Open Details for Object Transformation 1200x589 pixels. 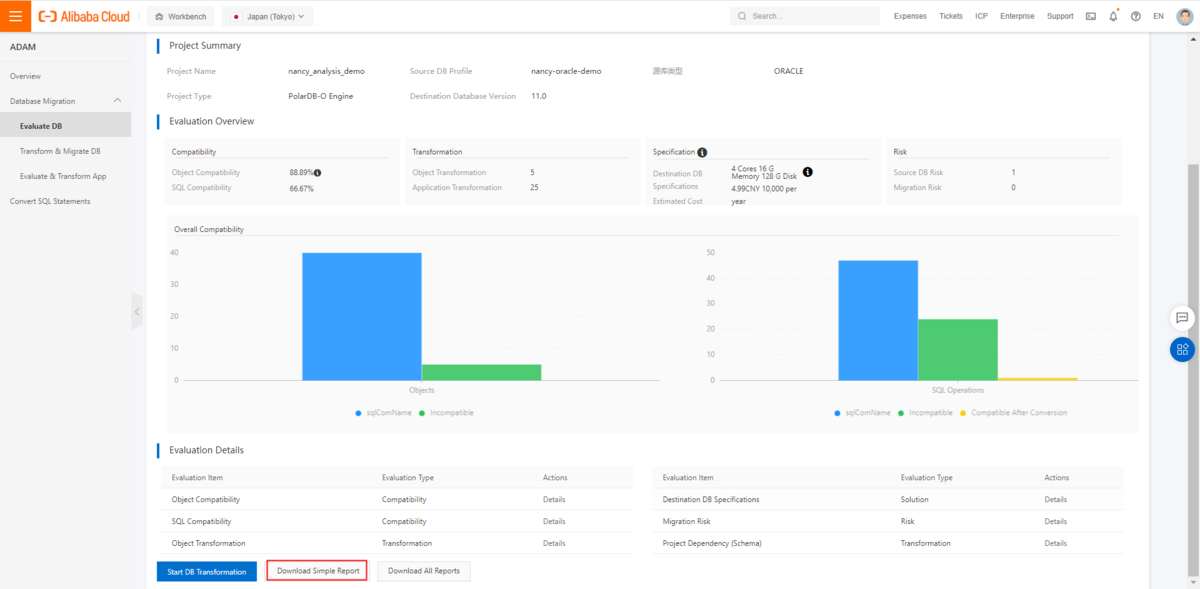pyautogui.click(x=554, y=543)
